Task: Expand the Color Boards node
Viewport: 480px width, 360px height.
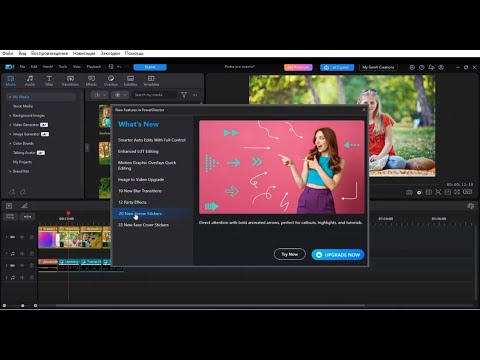Action: [x=10, y=143]
